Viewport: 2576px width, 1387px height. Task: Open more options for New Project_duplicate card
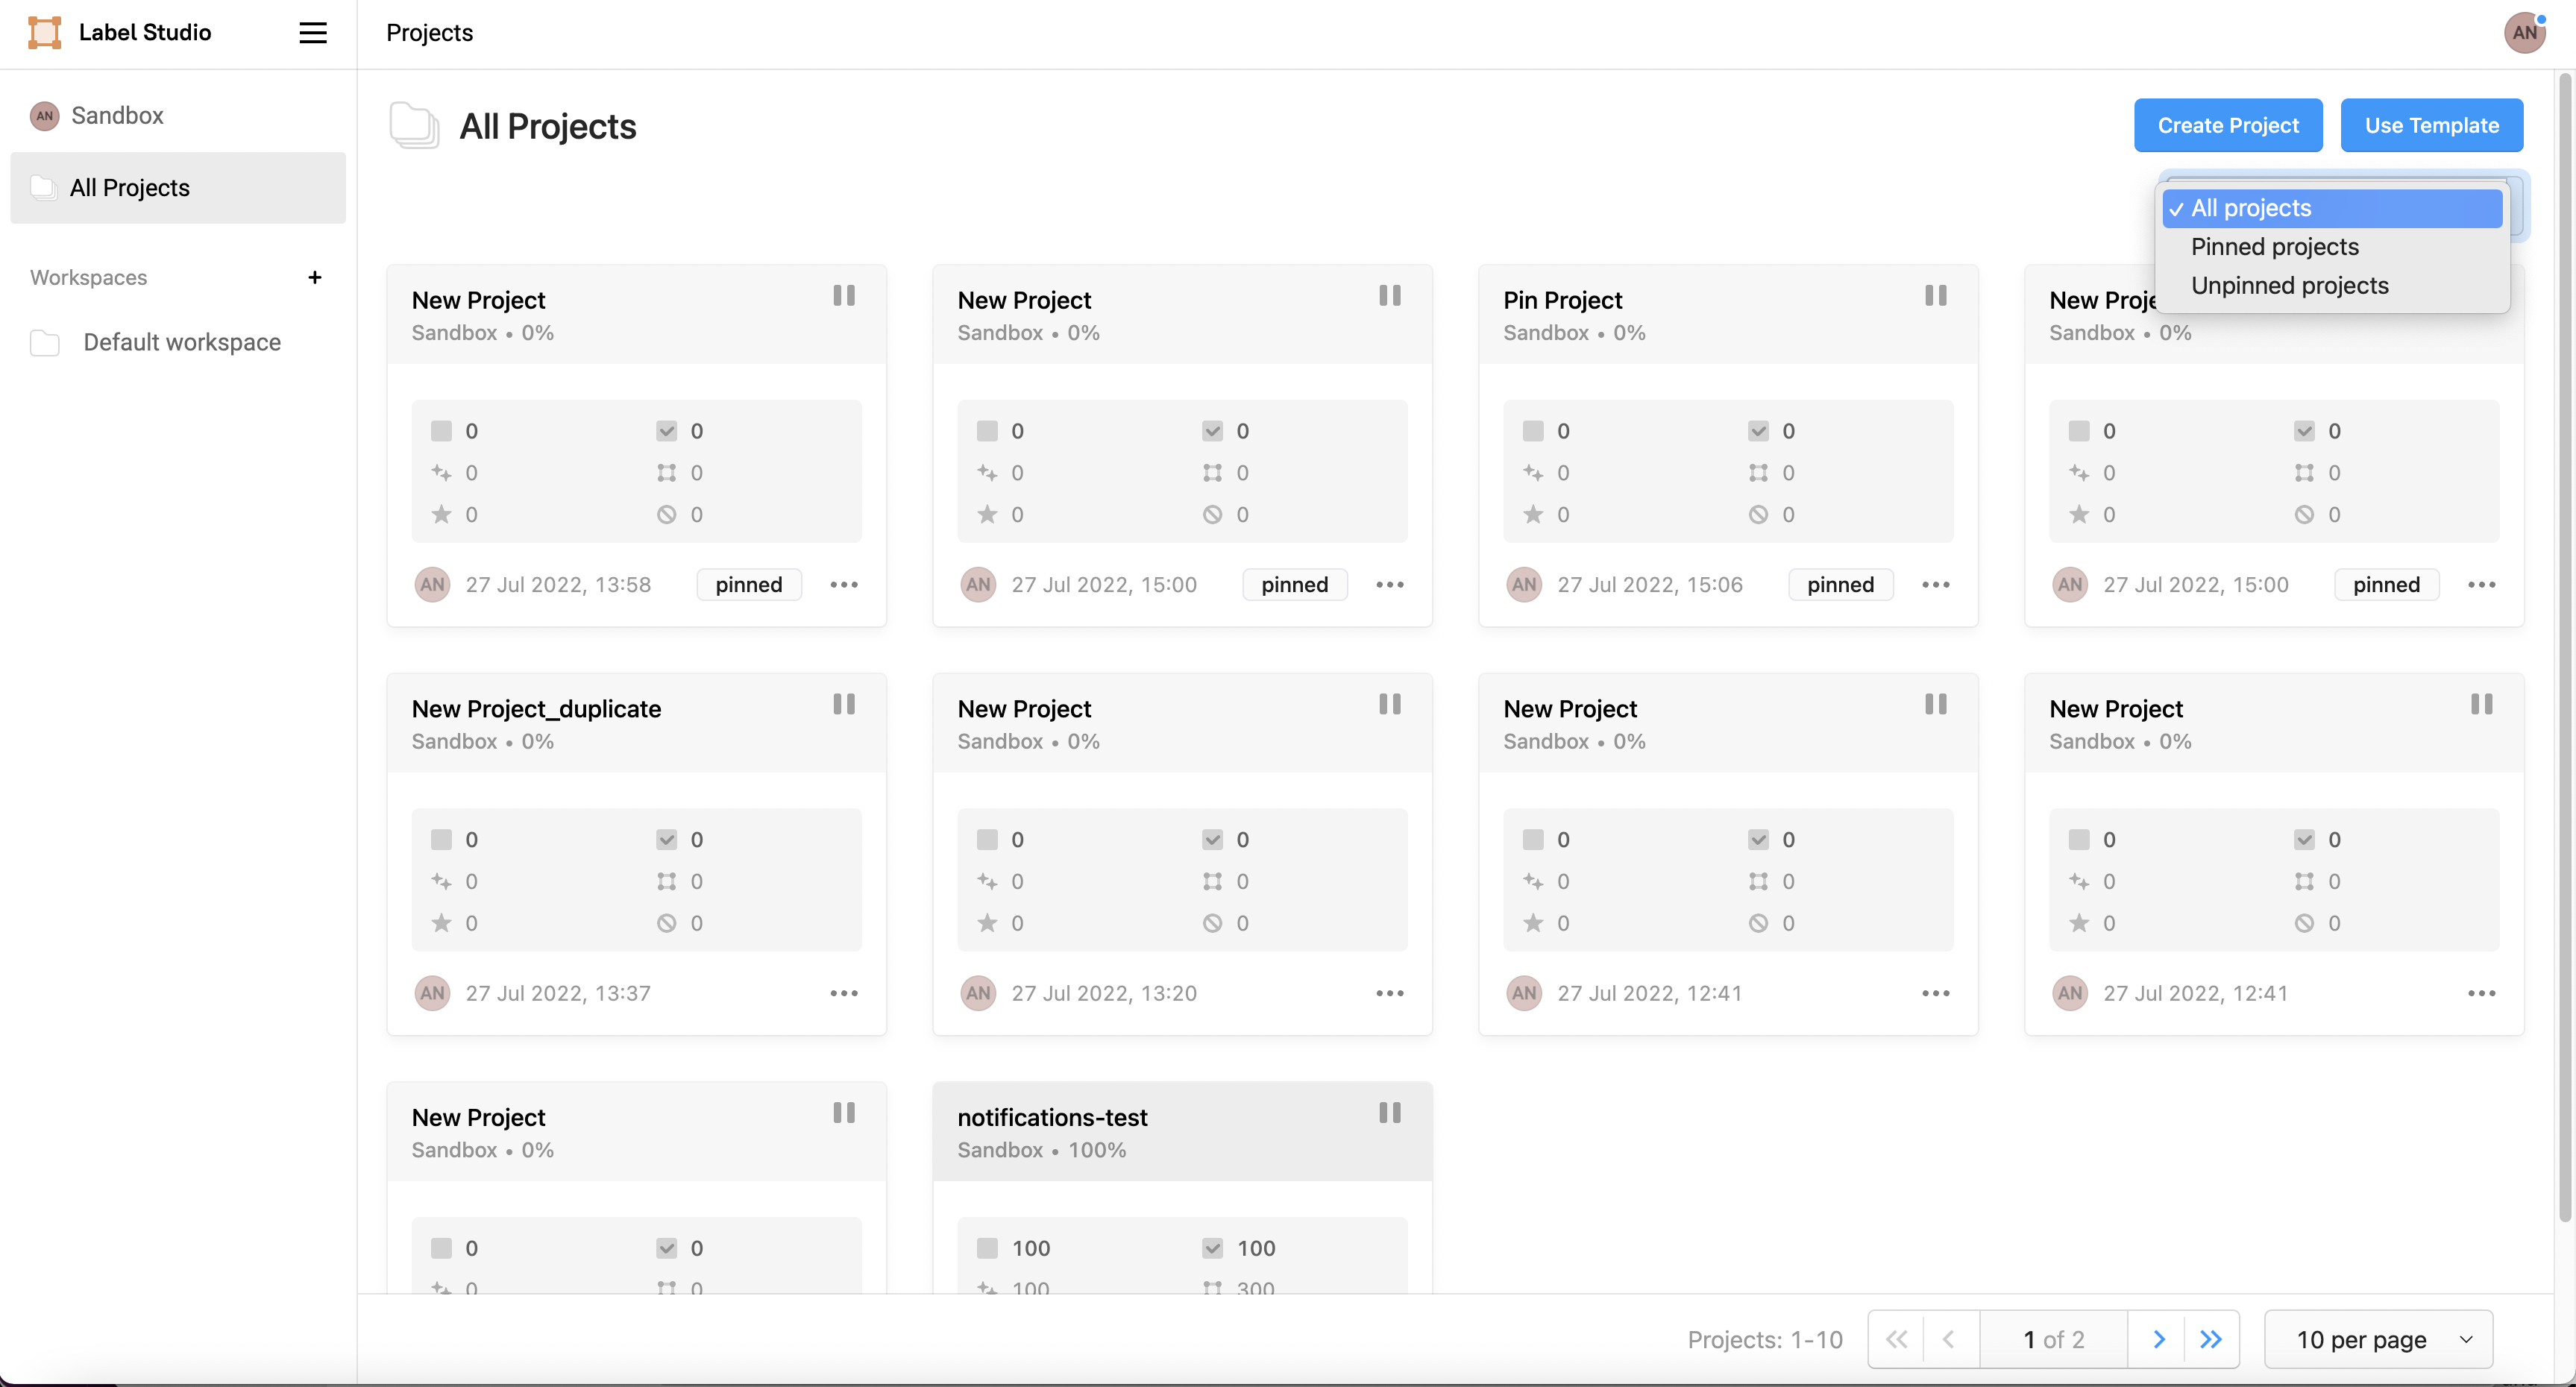click(x=843, y=993)
